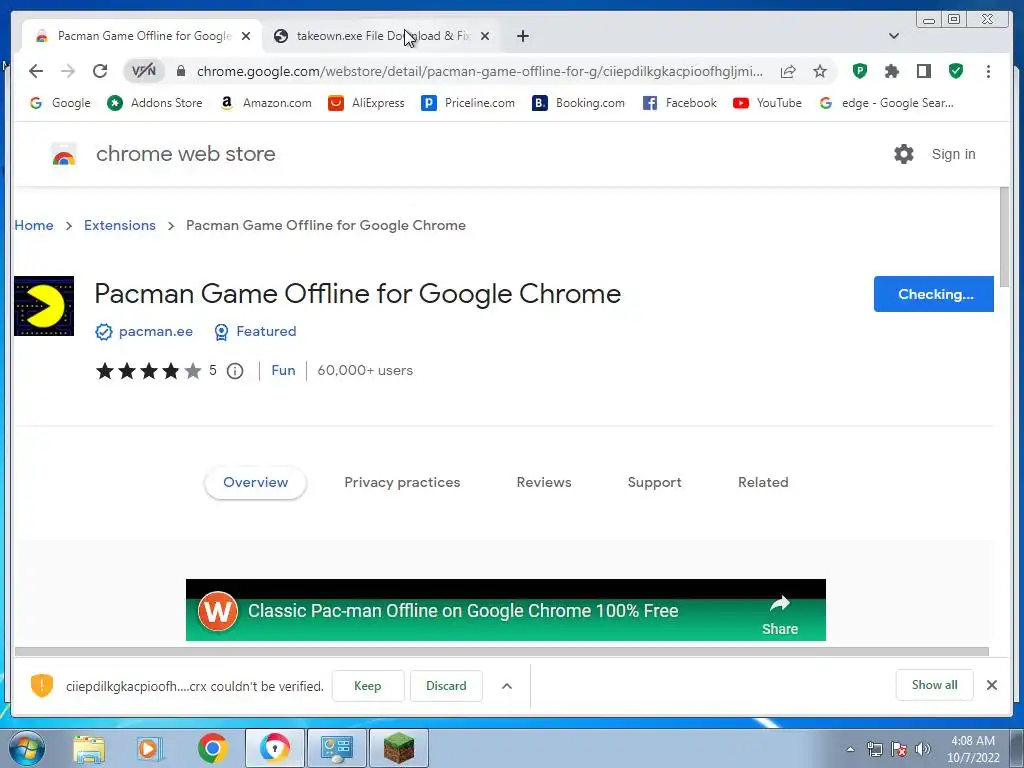Click the forward navigation arrow
This screenshot has height=768, width=1024.
(68, 71)
